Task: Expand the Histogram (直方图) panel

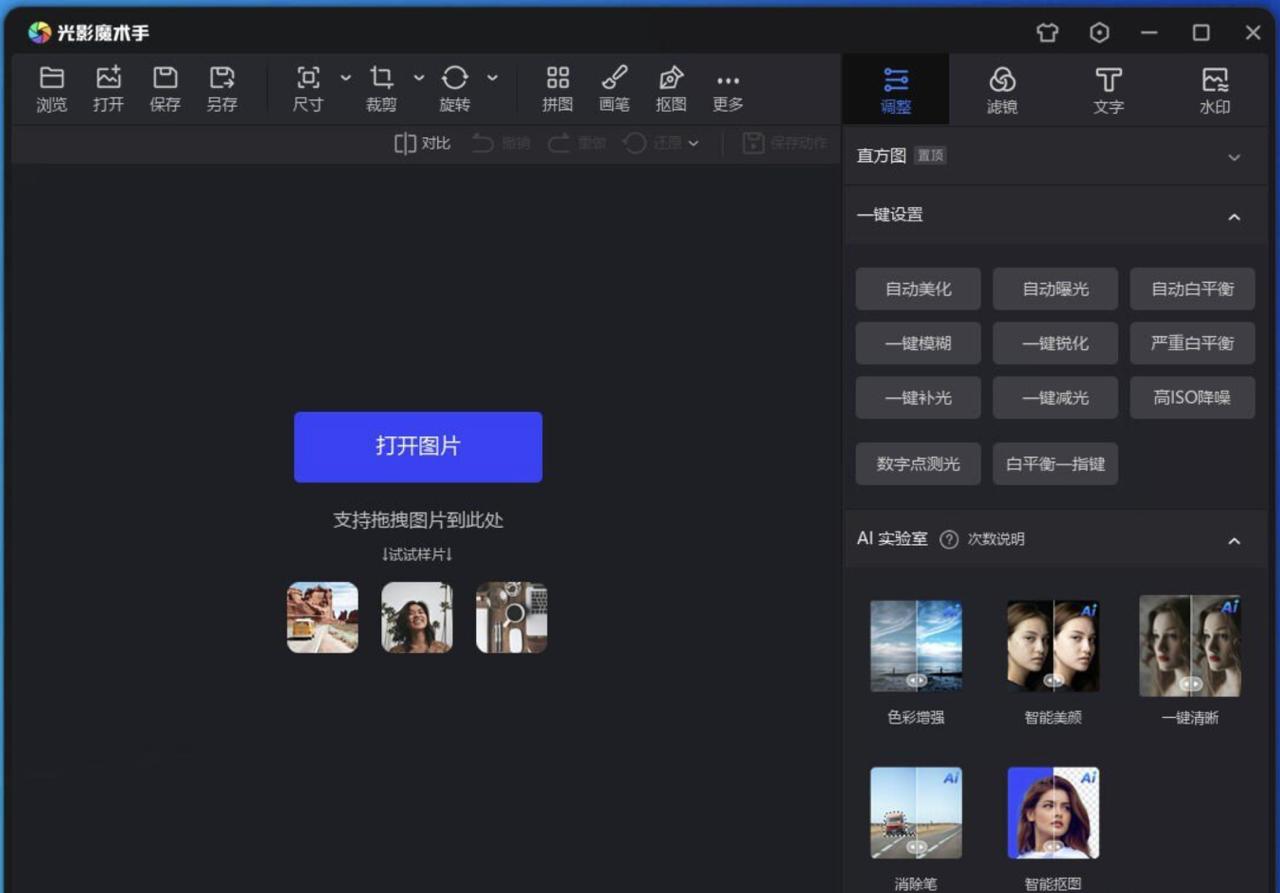Action: 1234,157
